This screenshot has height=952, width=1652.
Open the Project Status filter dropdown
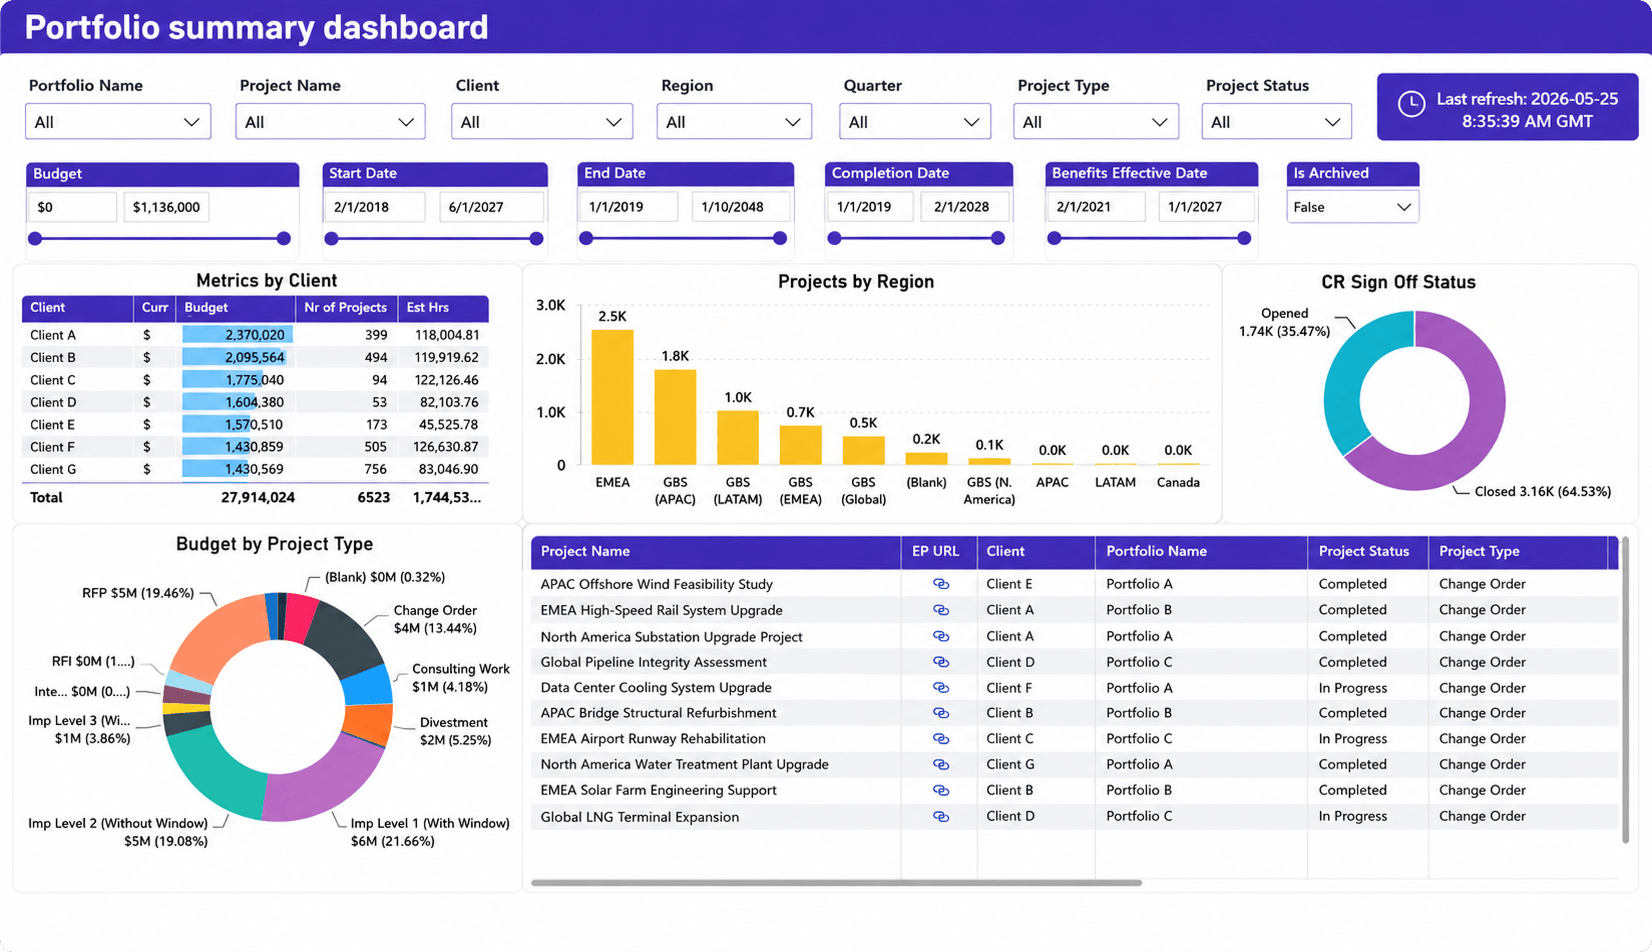pyautogui.click(x=1276, y=122)
